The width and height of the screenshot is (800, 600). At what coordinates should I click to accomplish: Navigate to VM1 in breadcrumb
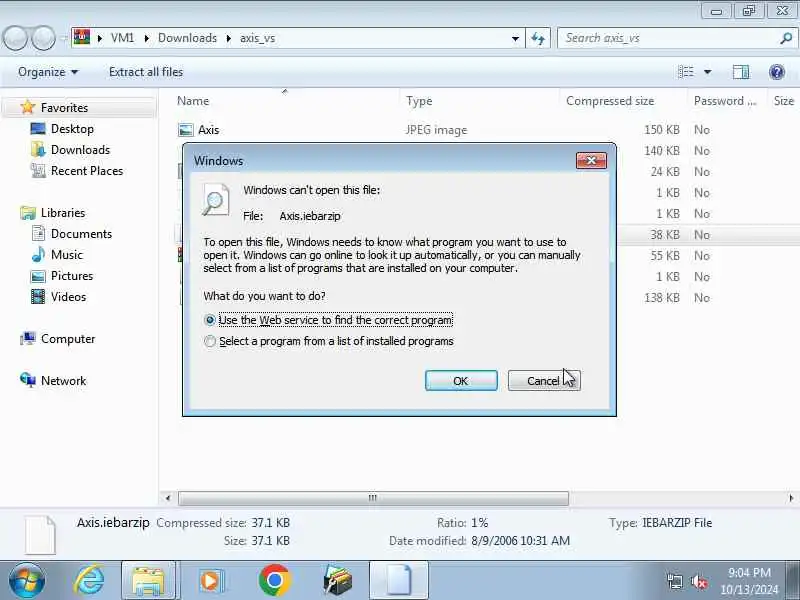(x=122, y=38)
